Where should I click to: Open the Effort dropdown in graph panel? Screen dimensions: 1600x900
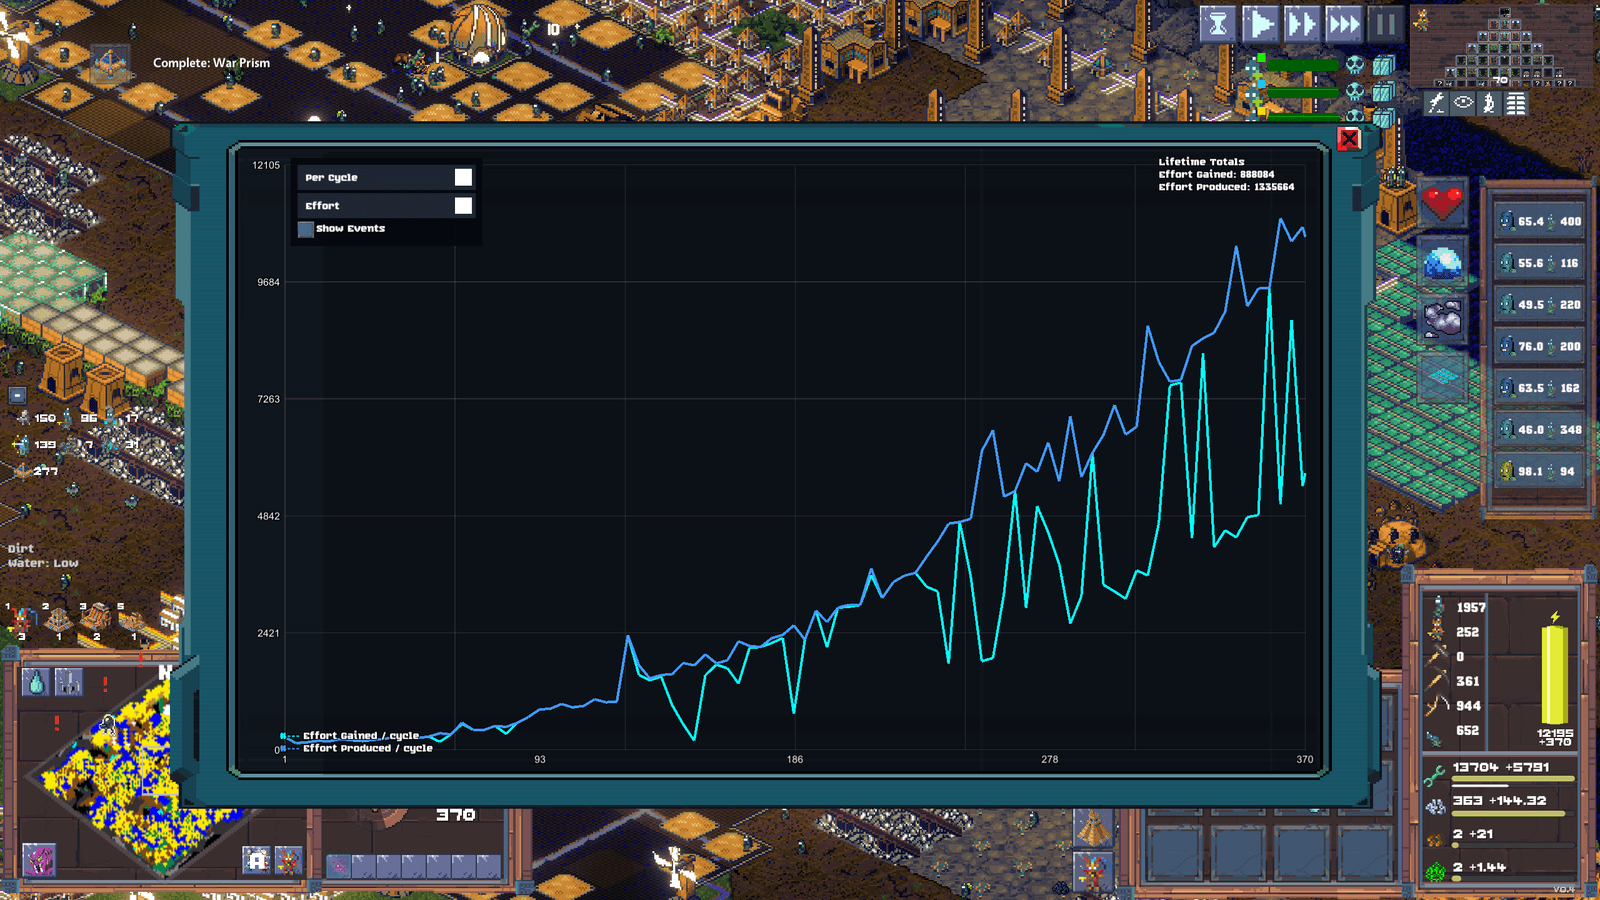coord(387,205)
